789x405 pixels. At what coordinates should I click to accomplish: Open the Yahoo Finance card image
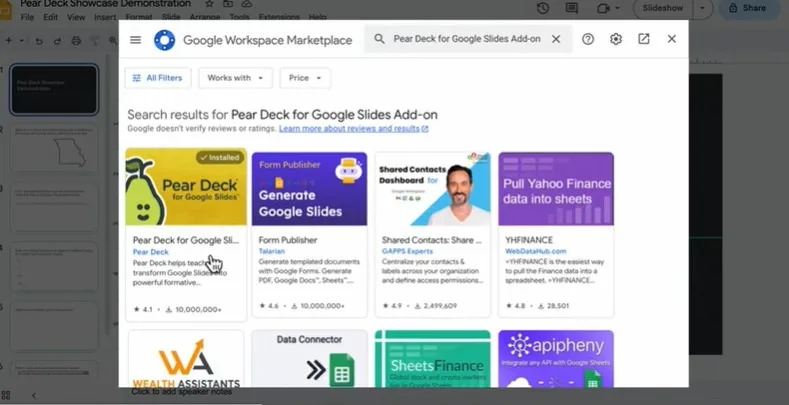tap(556, 189)
